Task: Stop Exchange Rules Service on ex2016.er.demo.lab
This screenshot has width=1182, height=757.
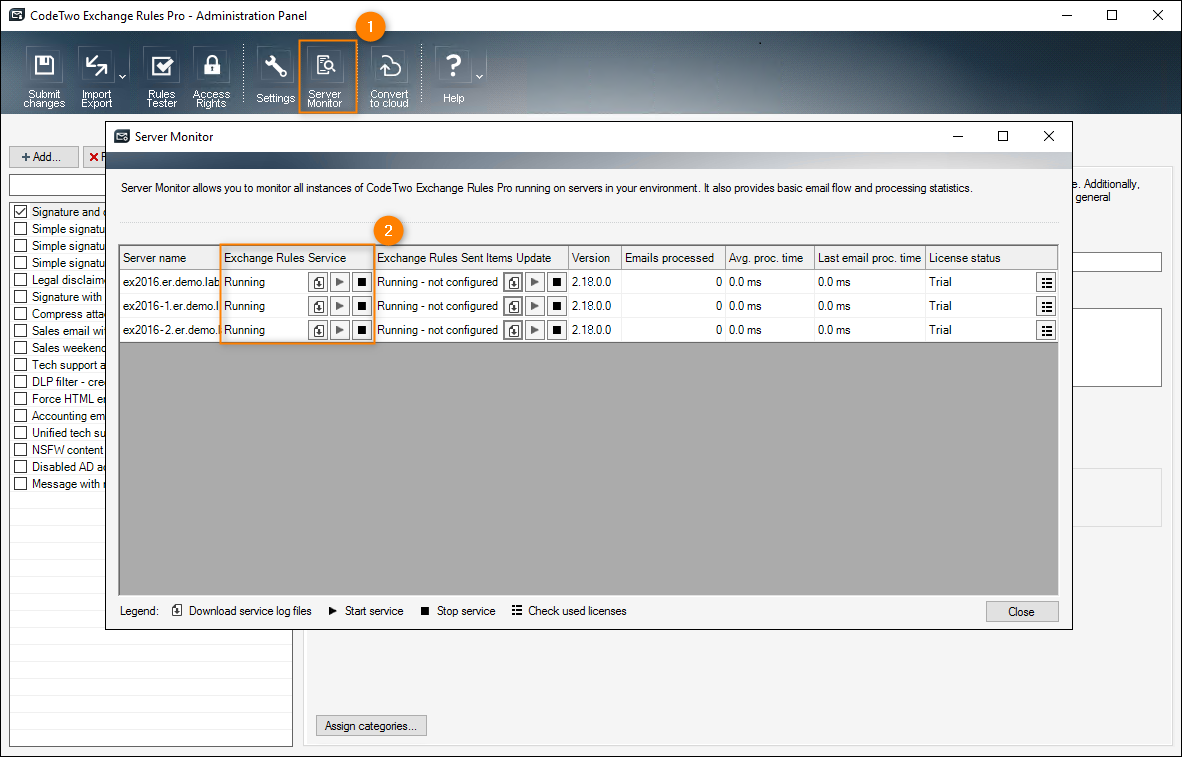Action: (362, 283)
